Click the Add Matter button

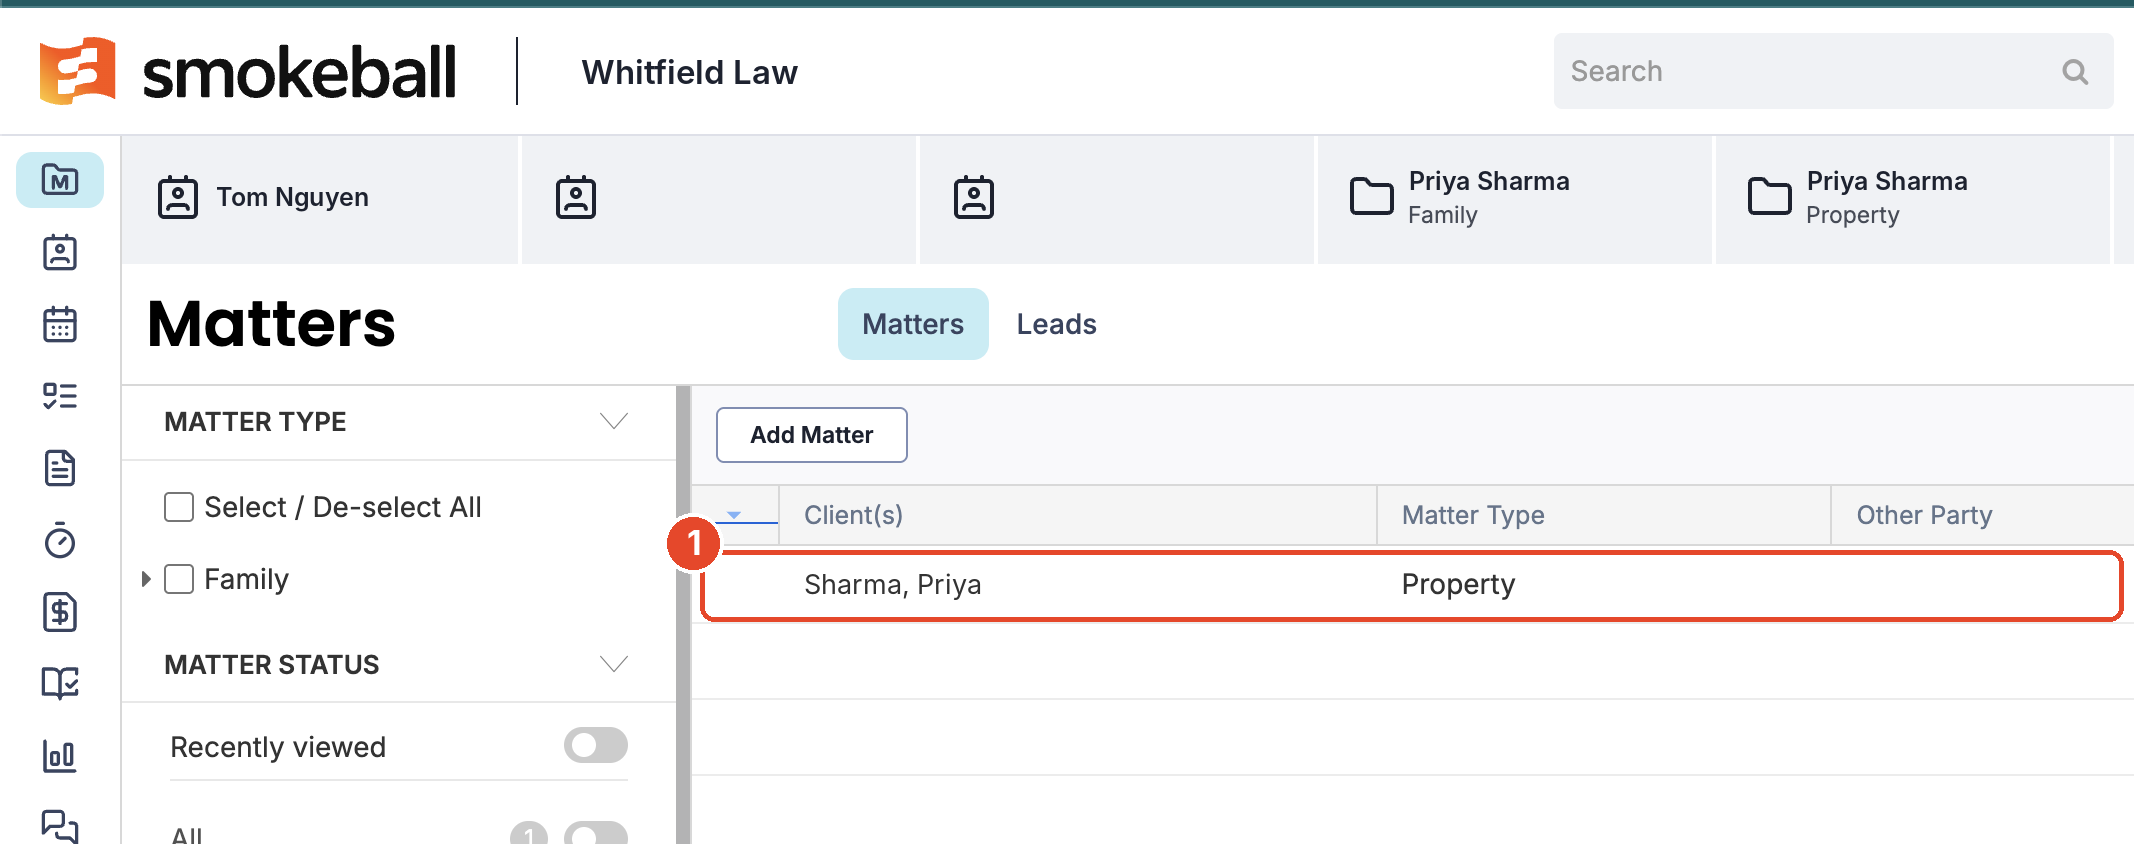(812, 435)
